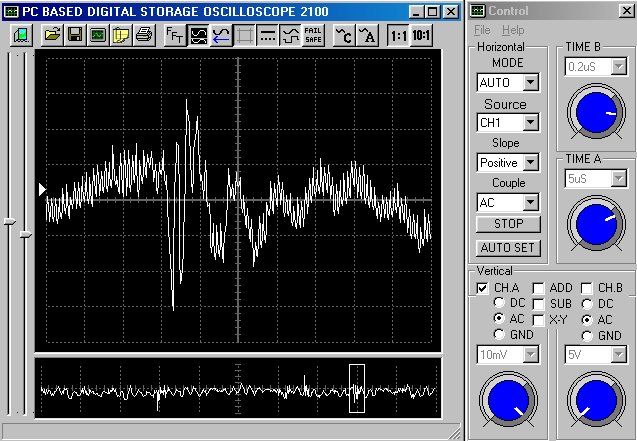
Task: Click the grid display toolbar icon
Action: (244, 35)
